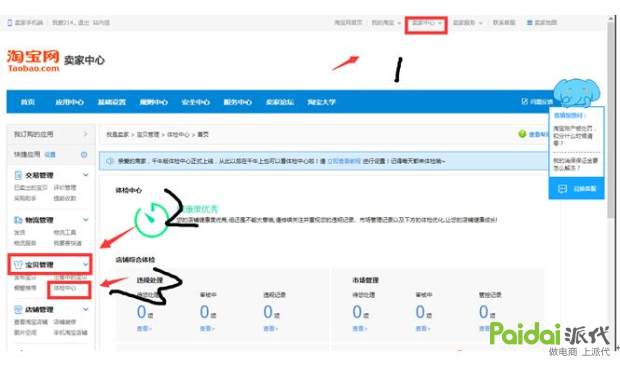Screen dimensions: 620x366
Task: Click 已卖出的宝贝 link under 交易管理
Action: [x=30, y=188]
